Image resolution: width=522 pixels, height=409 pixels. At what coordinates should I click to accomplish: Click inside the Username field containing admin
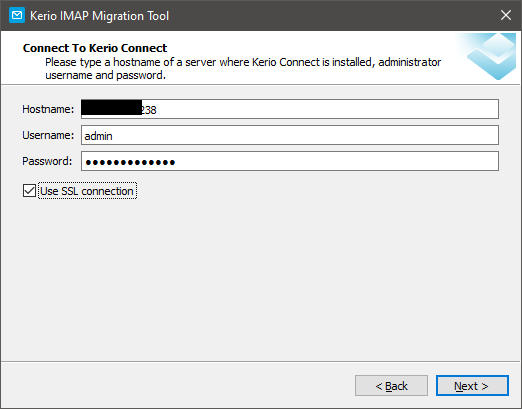[x=290, y=135]
